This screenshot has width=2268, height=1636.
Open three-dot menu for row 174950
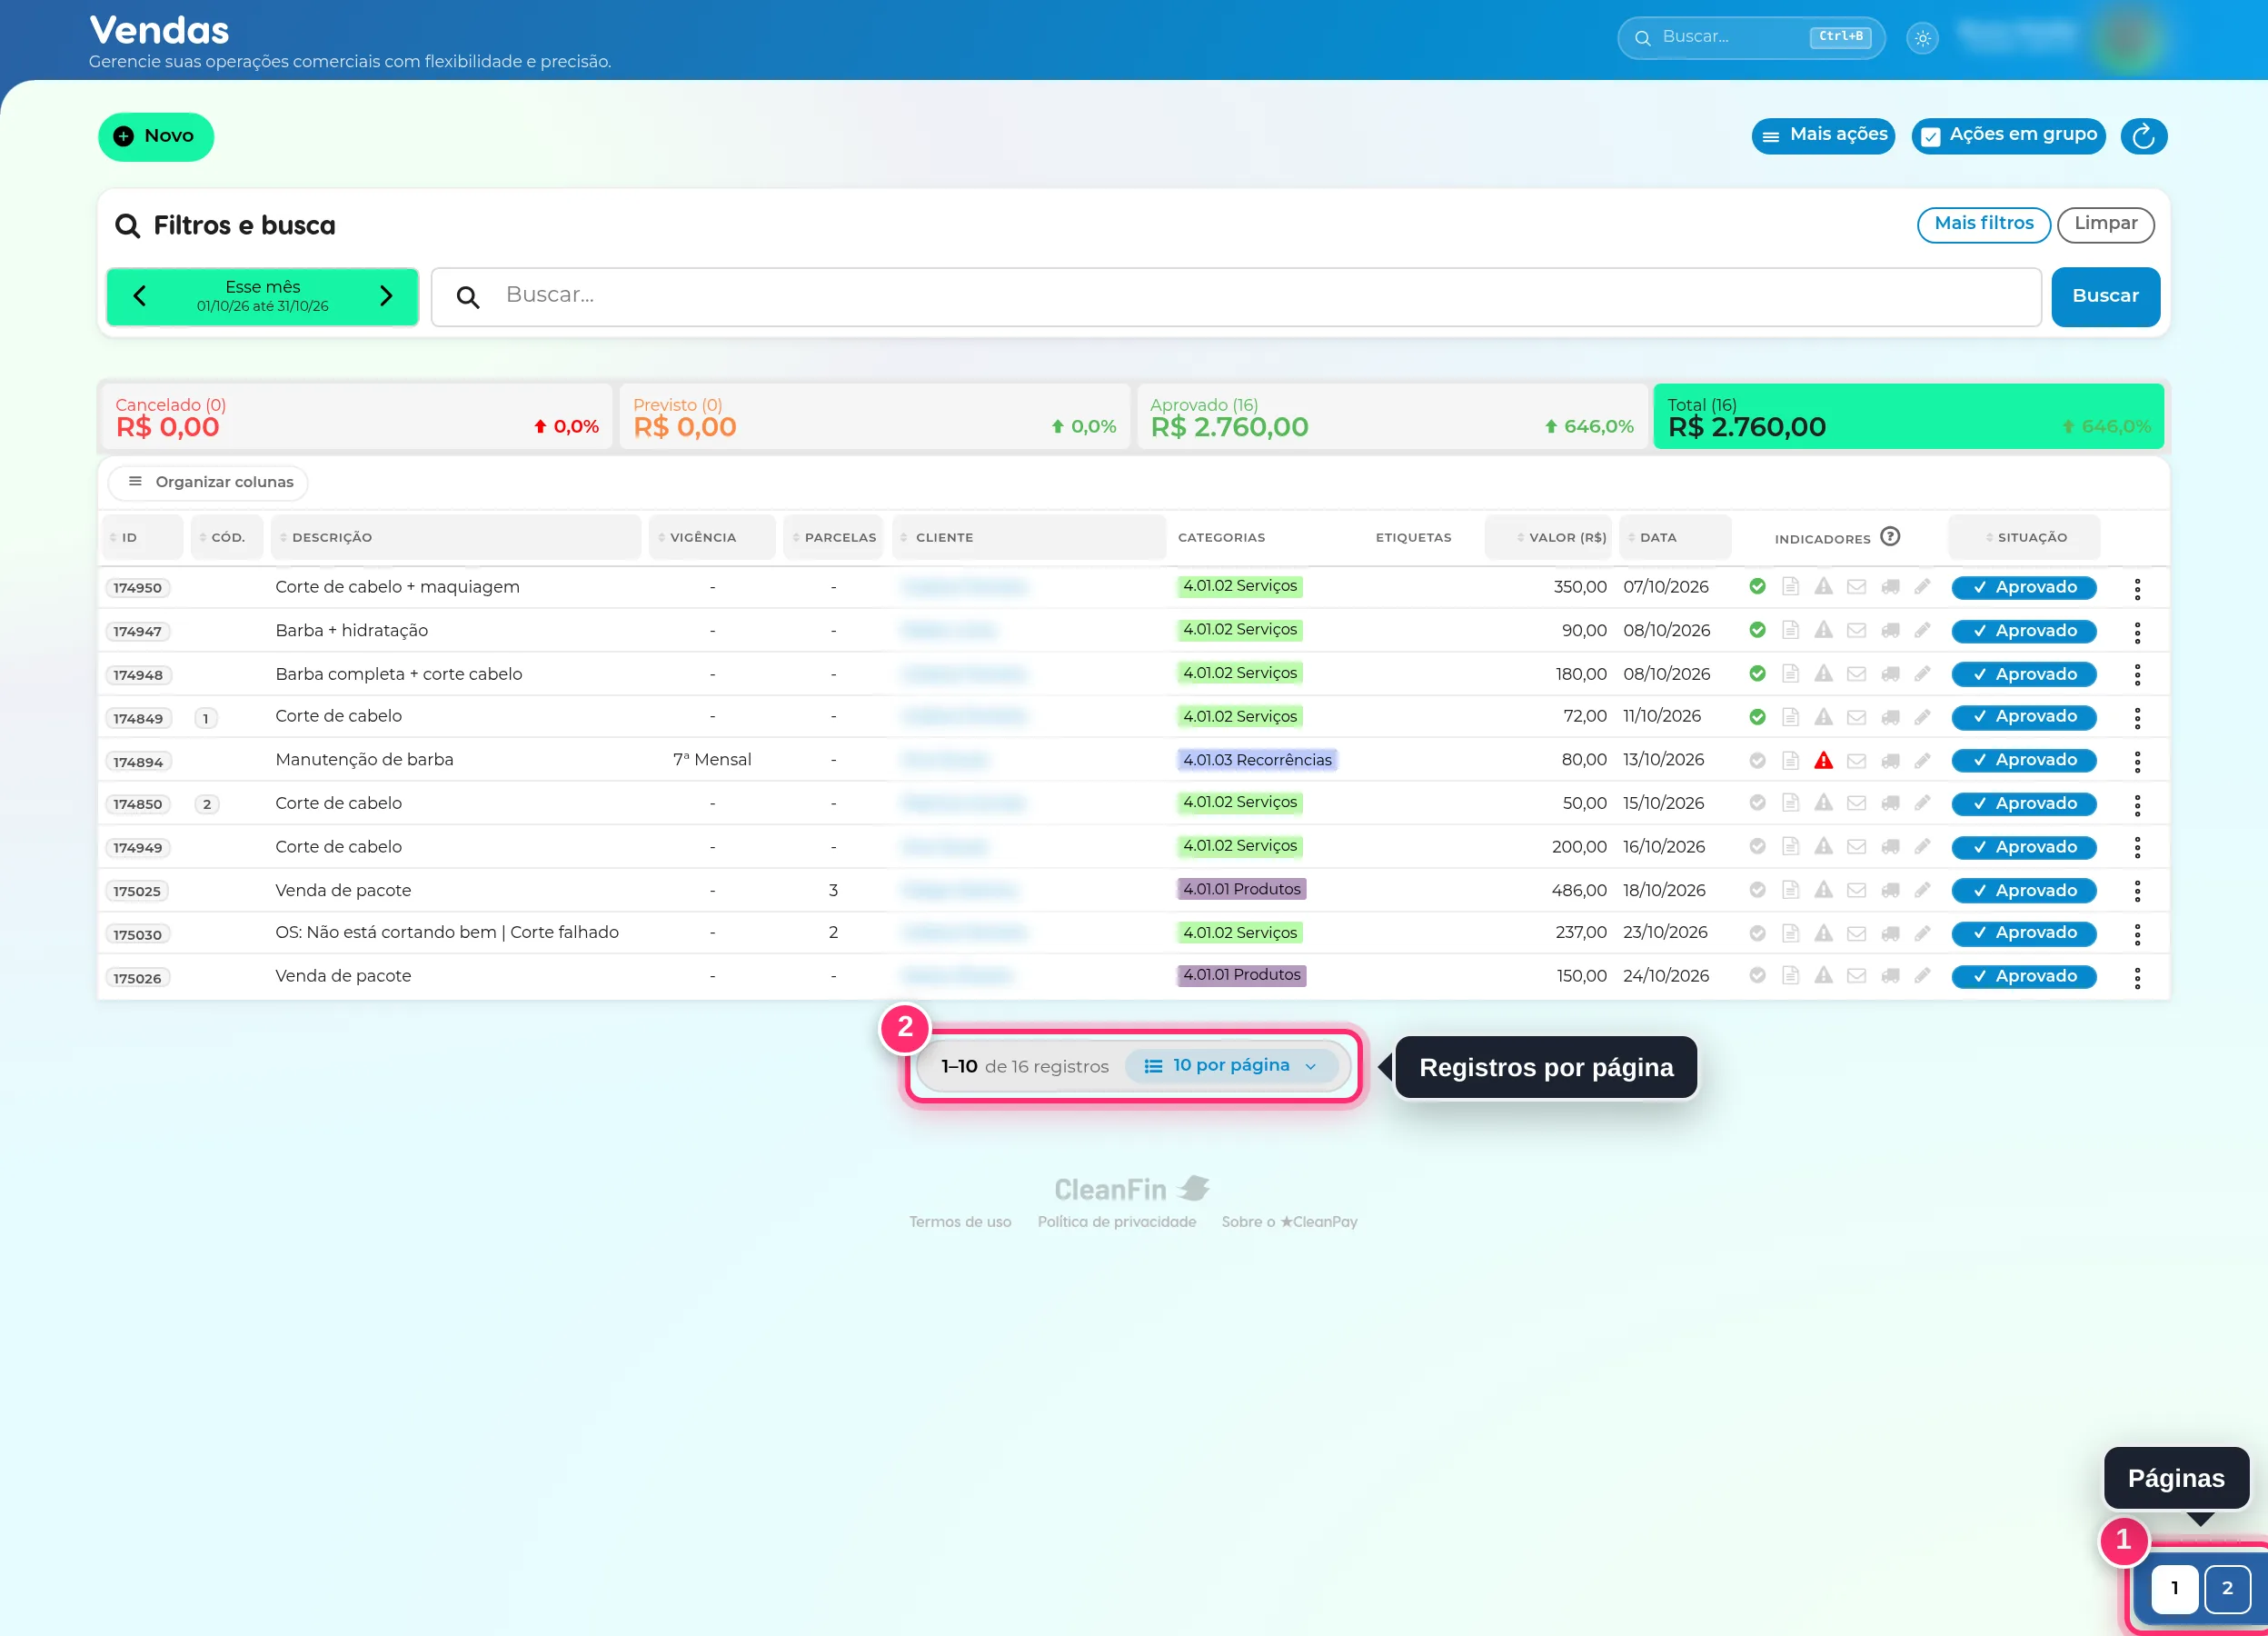2137,588
